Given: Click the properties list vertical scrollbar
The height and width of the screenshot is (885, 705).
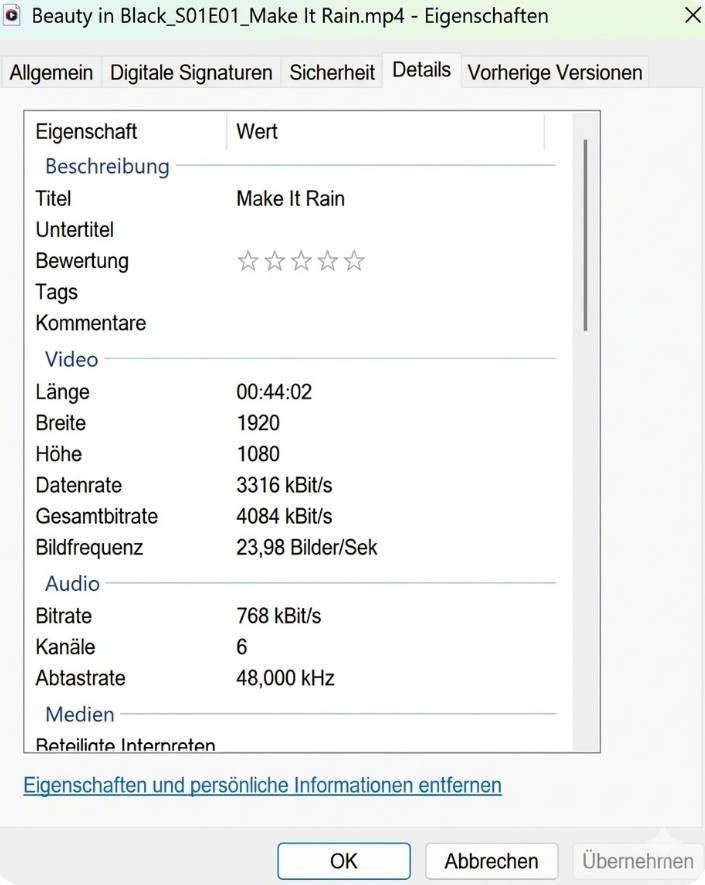Looking at the screenshot, I should [585, 235].
